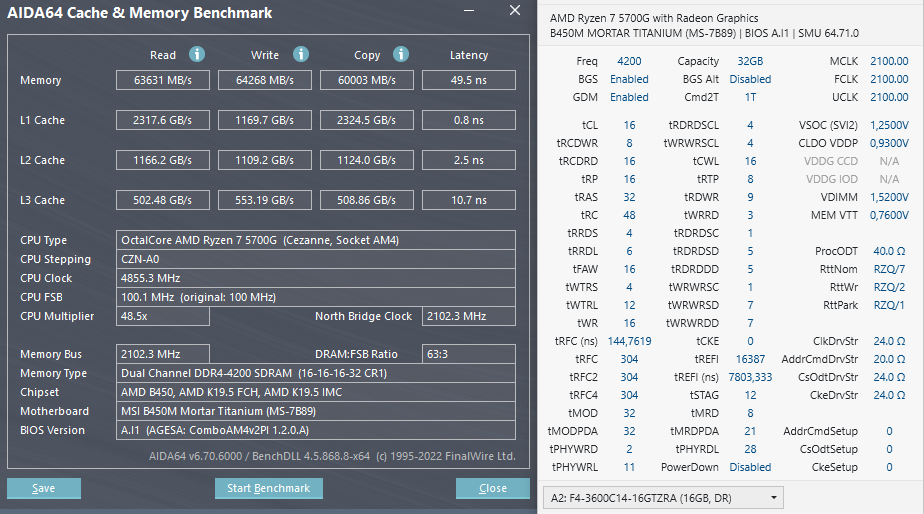Viewport: 924px width, 514px height.
Task: Minimize the AIDA64 benchmark window
Action: click(x=469, y=11)
